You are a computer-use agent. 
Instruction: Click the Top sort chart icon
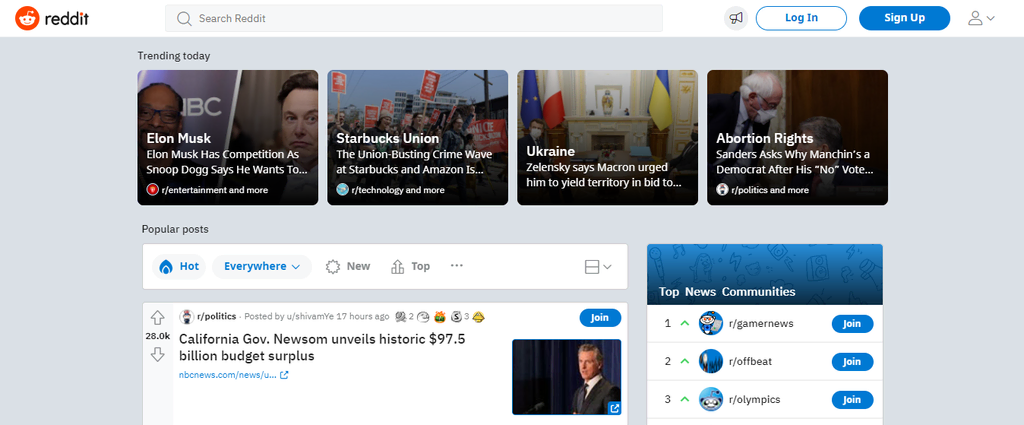pyautogui.click(x=398, y=266)
